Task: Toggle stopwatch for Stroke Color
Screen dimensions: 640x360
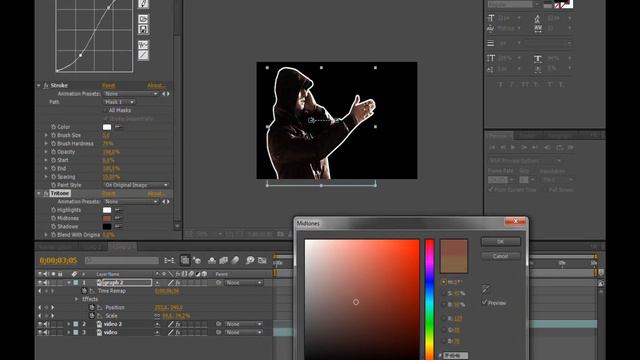Action: click(x=53, y=127)
